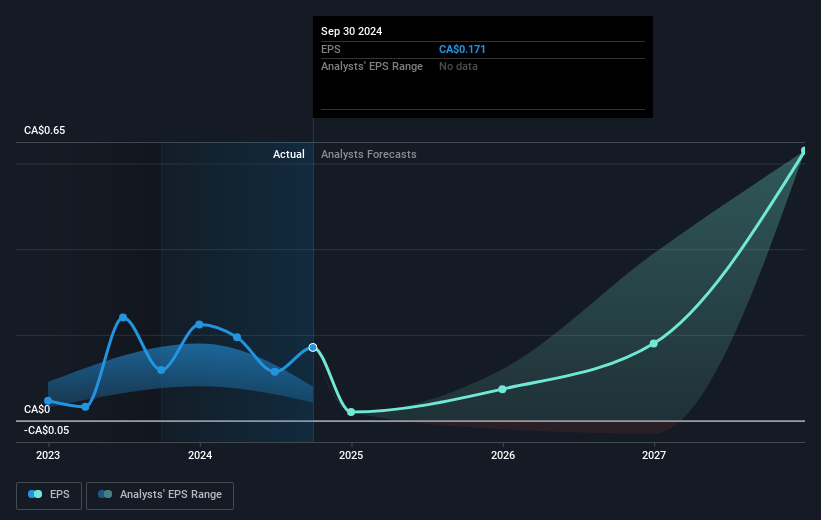Click the 2026 forecast EPS data point
This screenshot has width=821, height=520.
tap(503, 389)
